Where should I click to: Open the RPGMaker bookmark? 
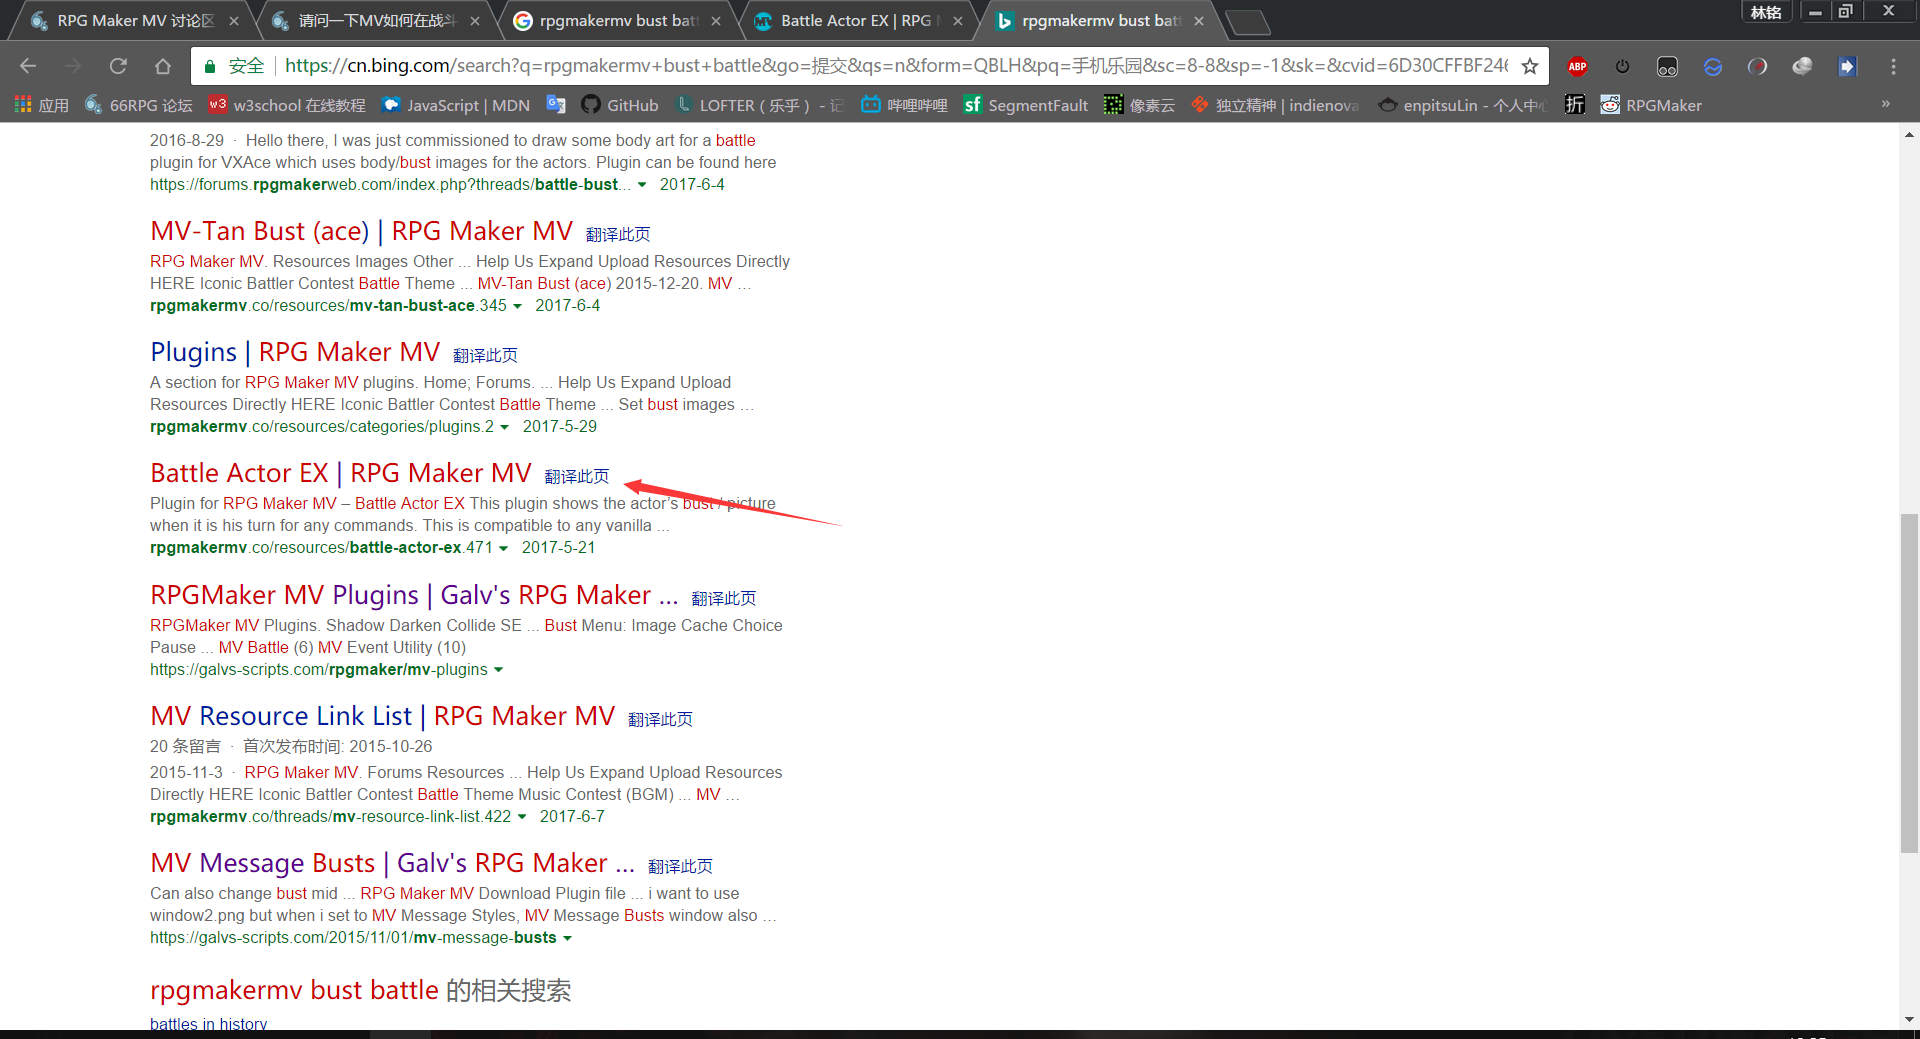click(1651, 105)
